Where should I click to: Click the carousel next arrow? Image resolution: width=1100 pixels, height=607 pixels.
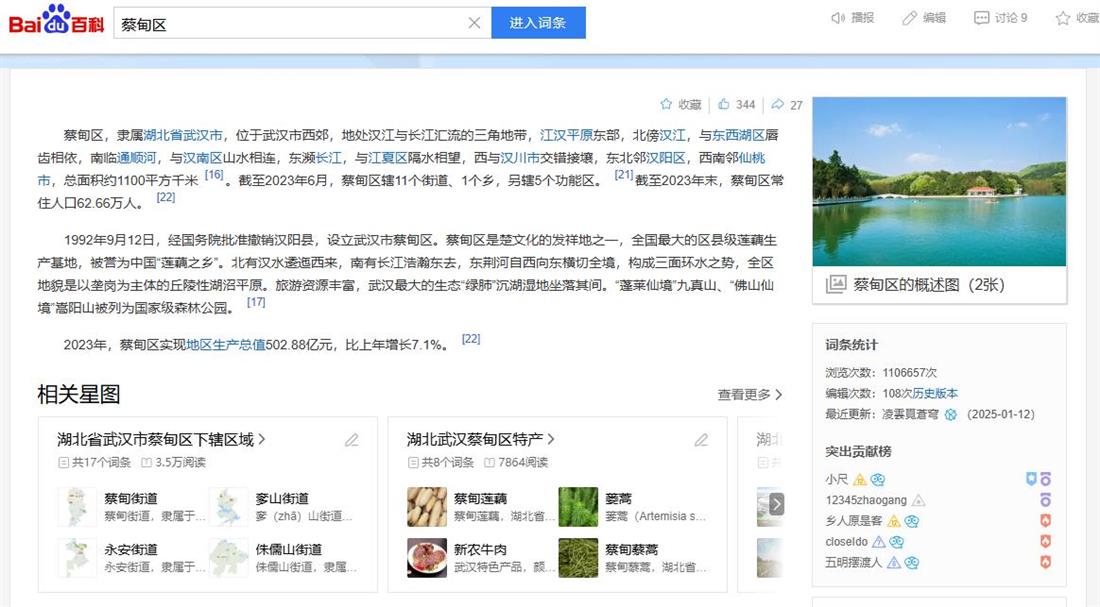coord(776,505)
